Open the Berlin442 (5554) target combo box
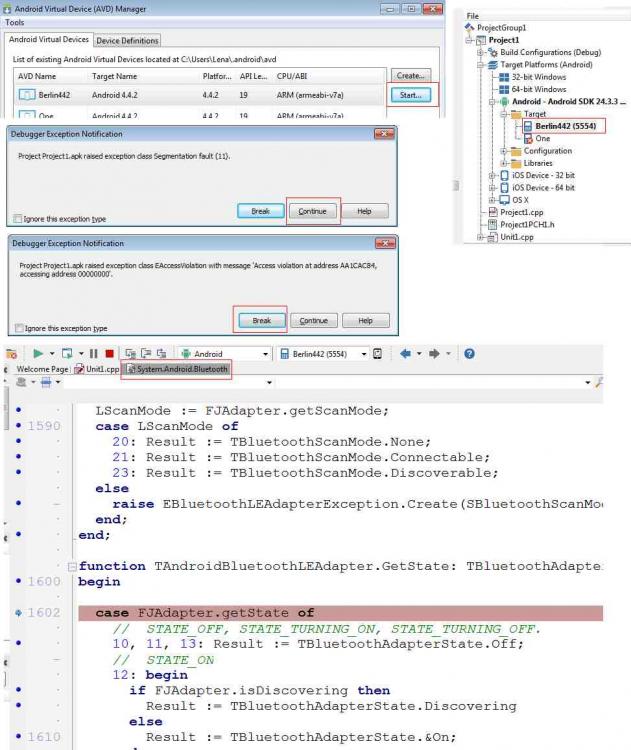 click(323, 353)
